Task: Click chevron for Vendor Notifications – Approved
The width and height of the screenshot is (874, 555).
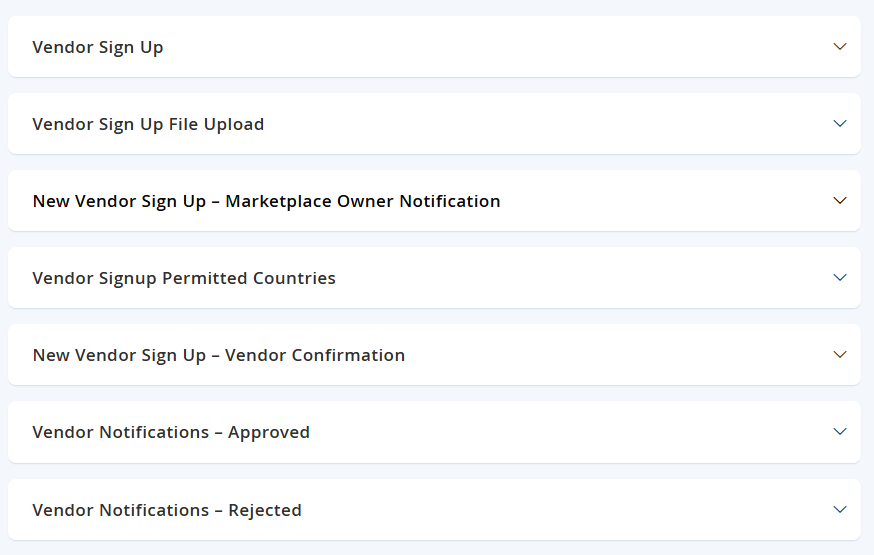Action: [839, 431]
